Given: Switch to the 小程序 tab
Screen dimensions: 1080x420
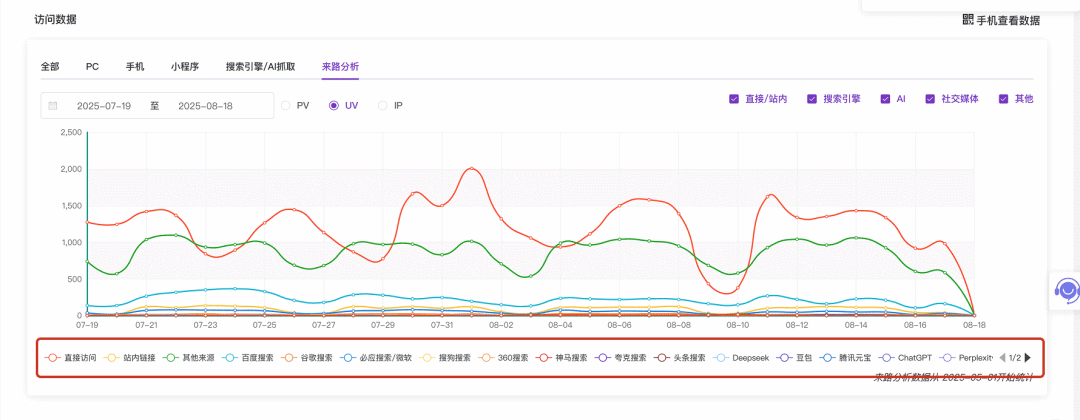Looking at the screenshot, I should click(x=184, y=67).
